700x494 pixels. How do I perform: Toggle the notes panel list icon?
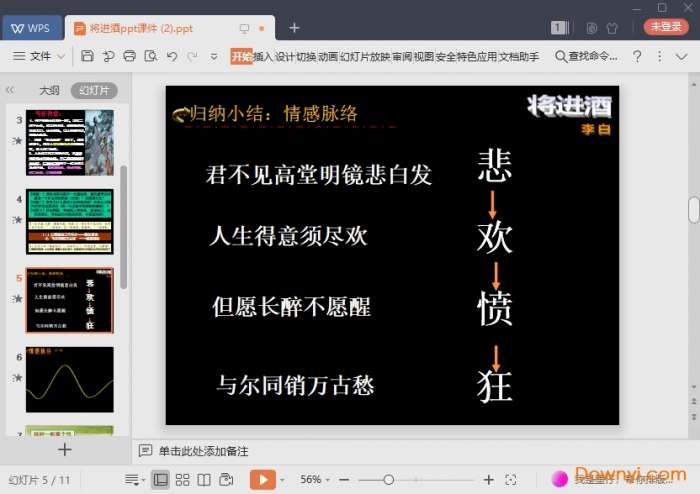pos(134,480)
